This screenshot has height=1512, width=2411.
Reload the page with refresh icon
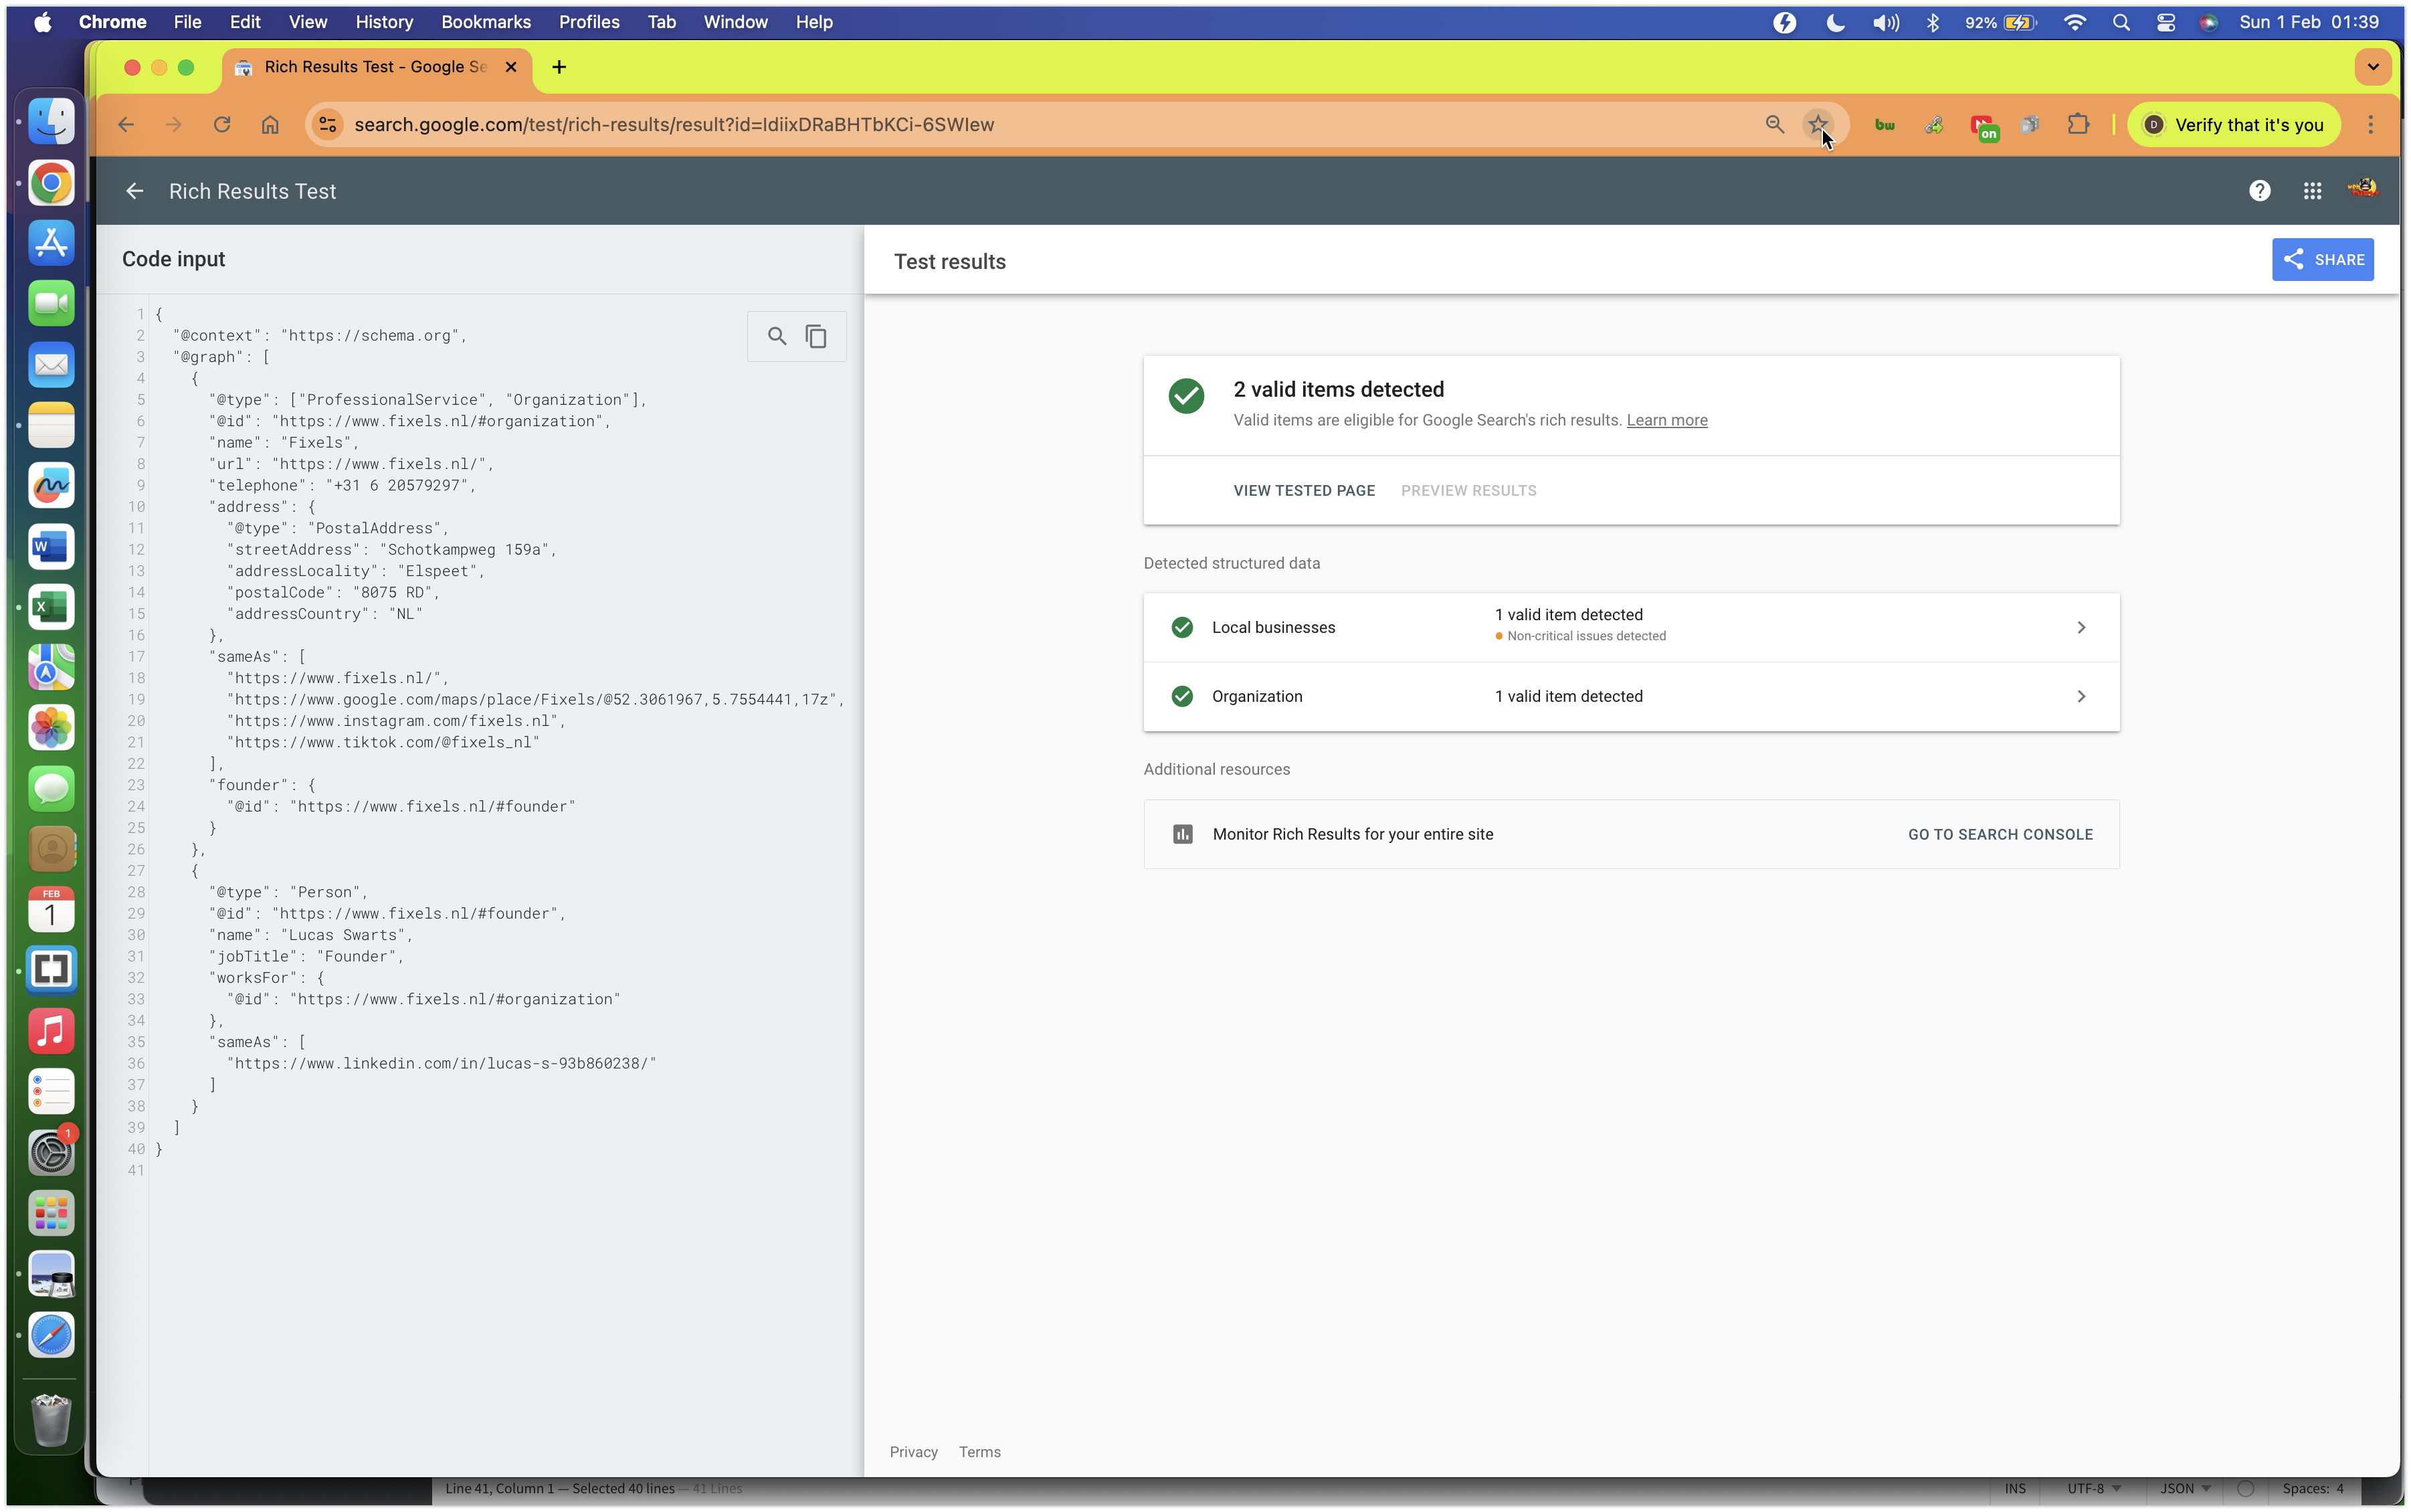(222, 124)
